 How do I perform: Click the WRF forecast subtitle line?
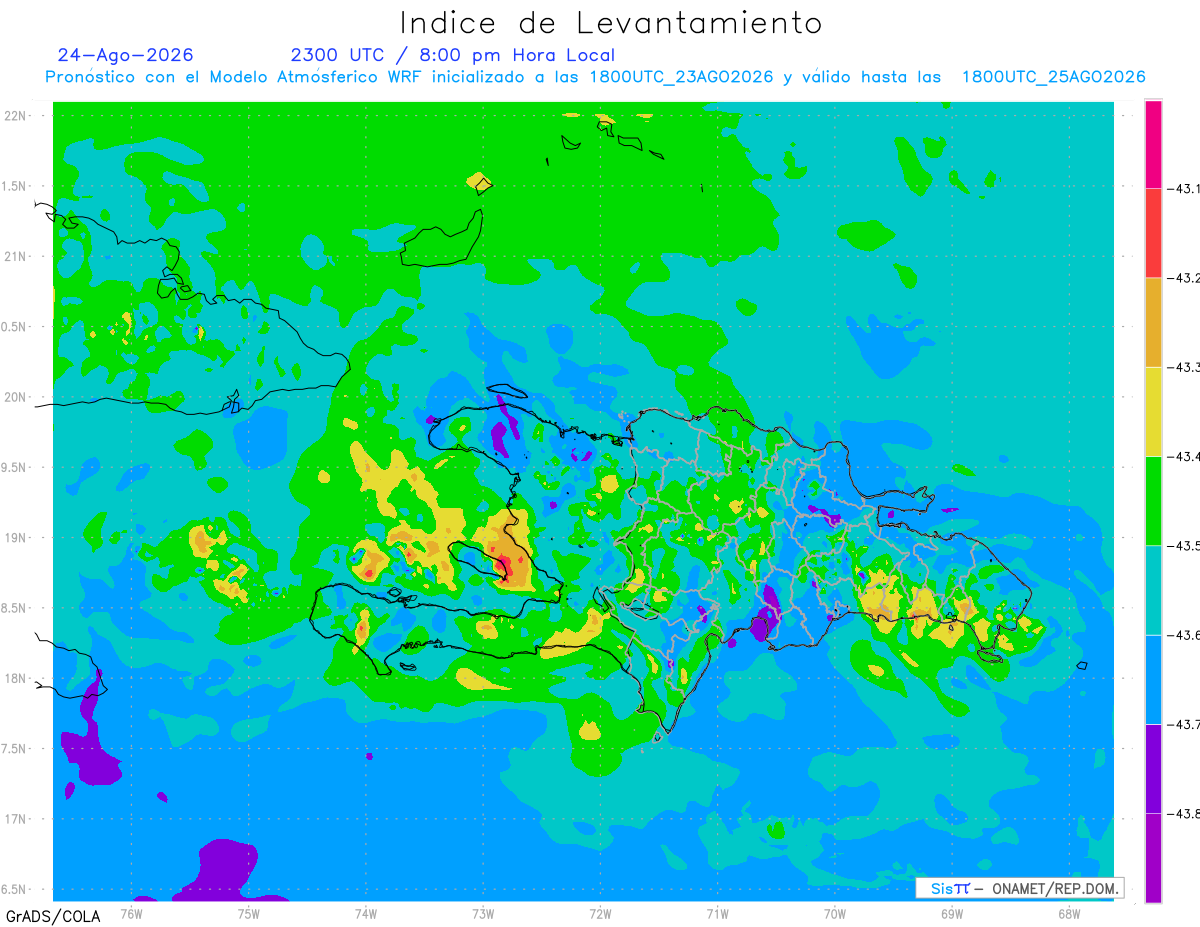coord(596,77)
